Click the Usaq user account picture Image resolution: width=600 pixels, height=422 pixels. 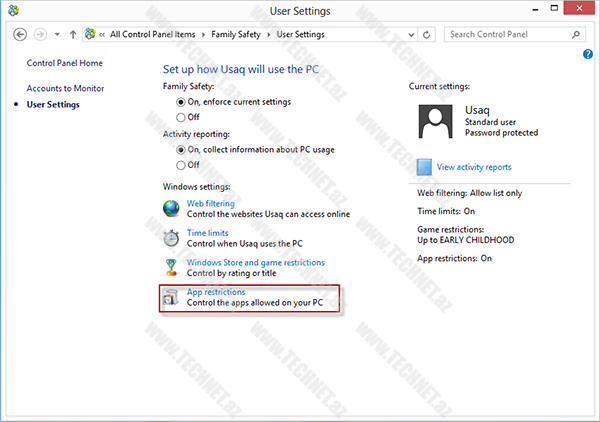pos(435,119)
